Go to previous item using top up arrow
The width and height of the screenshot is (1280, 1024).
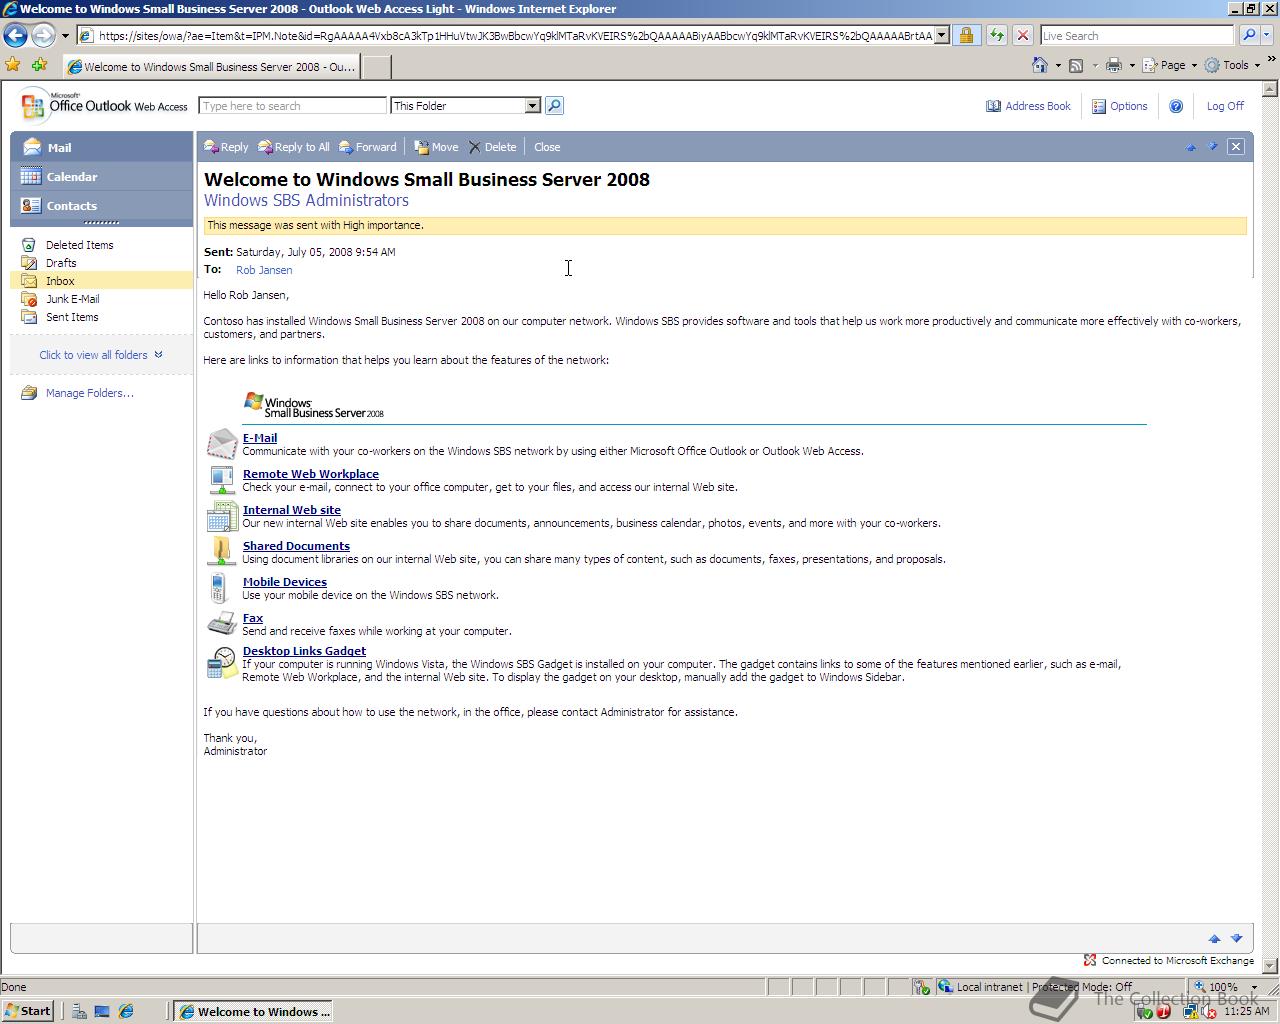pos(1191,147)
